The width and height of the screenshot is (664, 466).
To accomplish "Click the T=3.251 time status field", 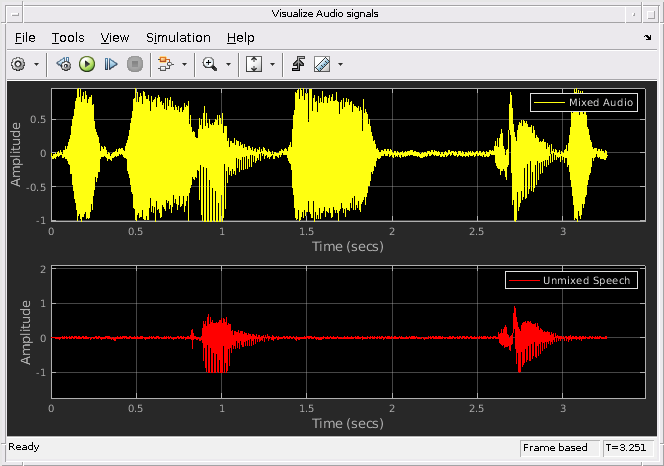I will 628,448.
